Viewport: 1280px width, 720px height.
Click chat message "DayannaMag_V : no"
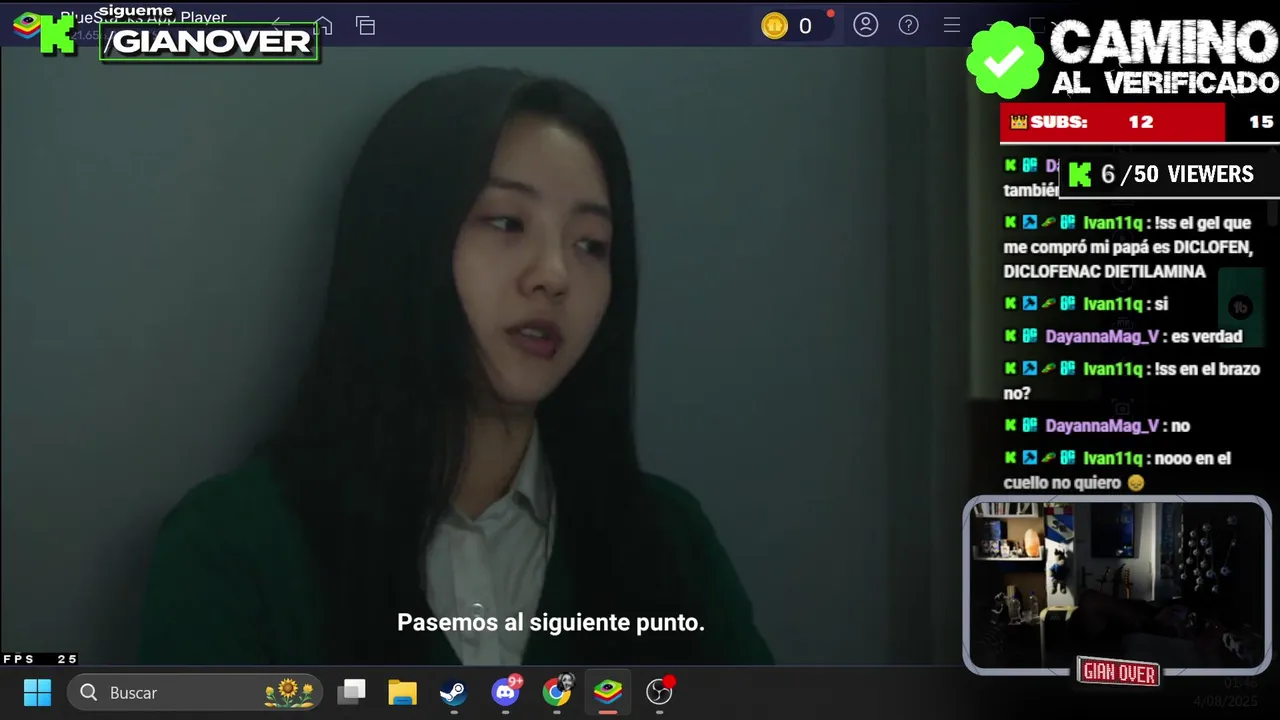coord(1097,426)
